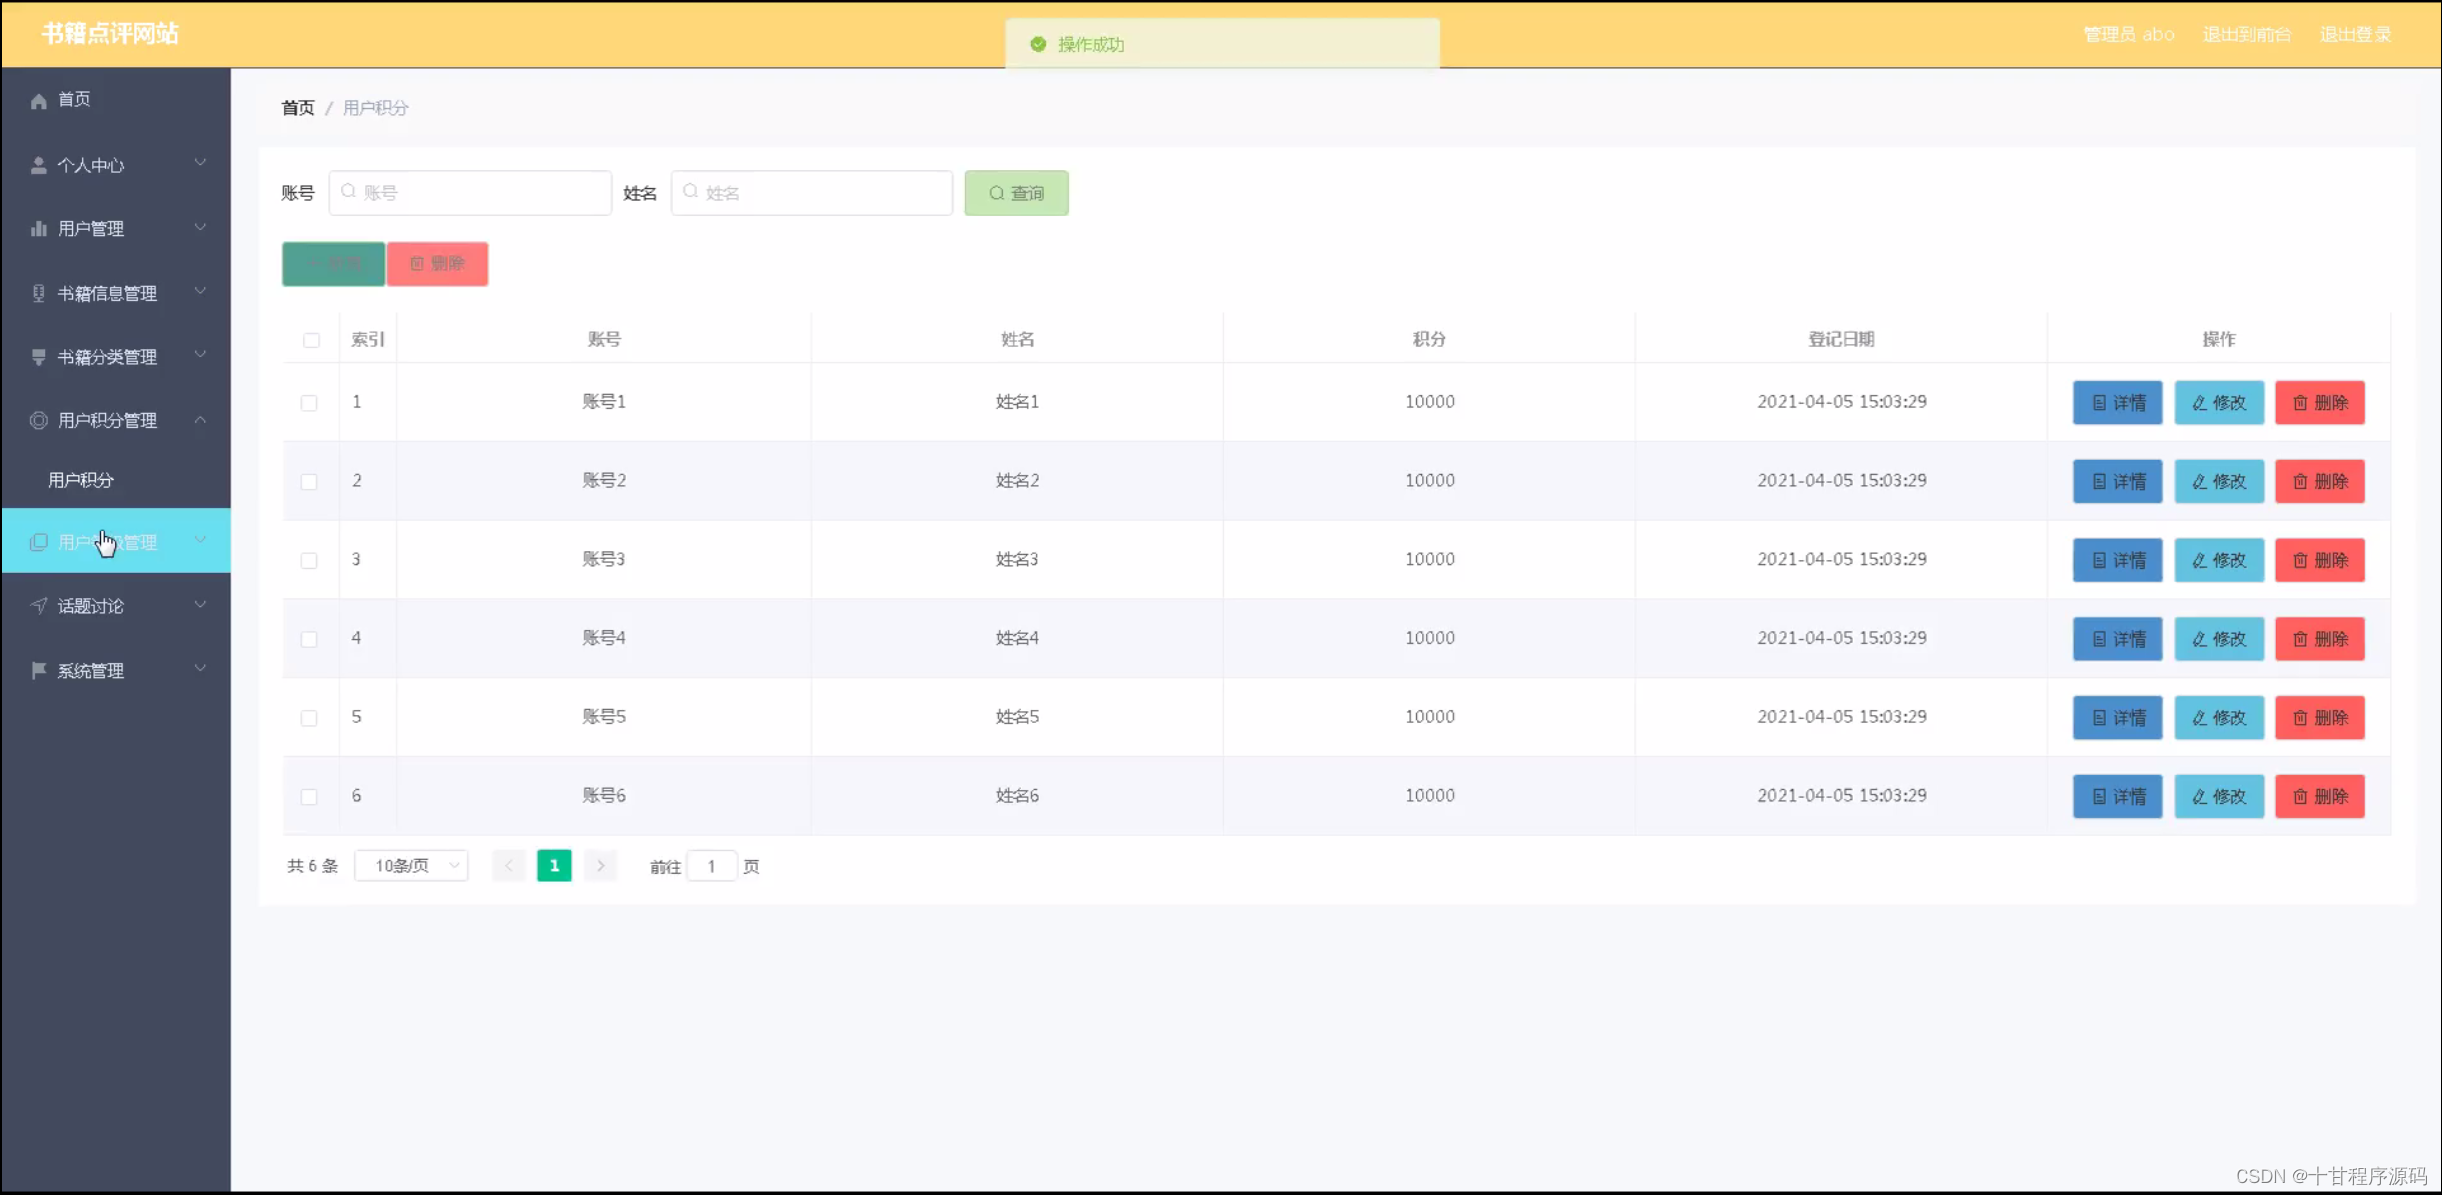Check the checkbox for row 账号3

coord(309,560)
